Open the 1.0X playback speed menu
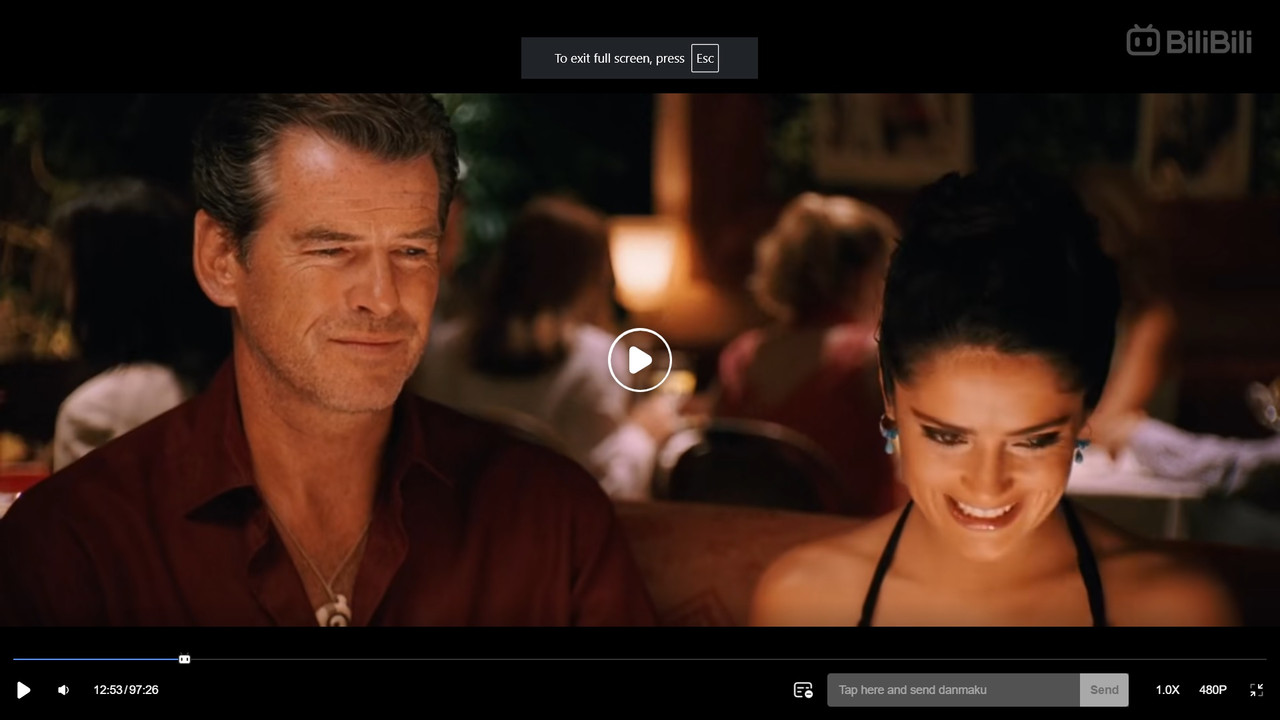 (1167, 690)
